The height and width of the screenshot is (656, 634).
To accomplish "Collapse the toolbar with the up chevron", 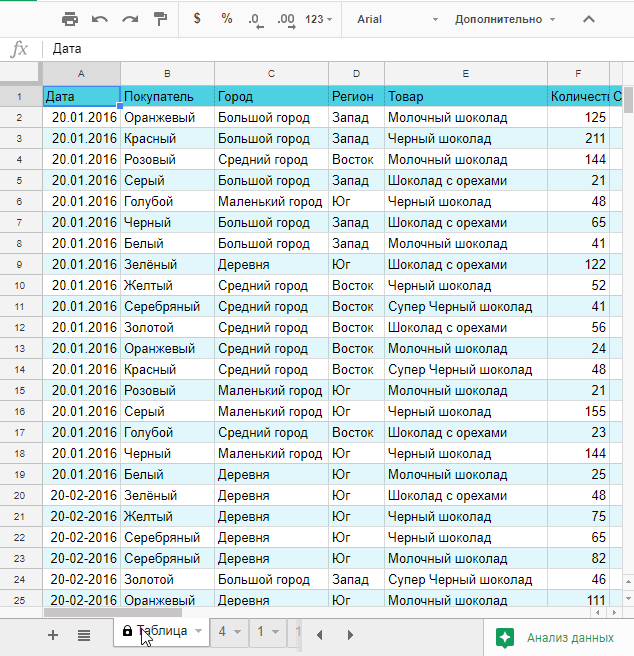I will 588,19.
